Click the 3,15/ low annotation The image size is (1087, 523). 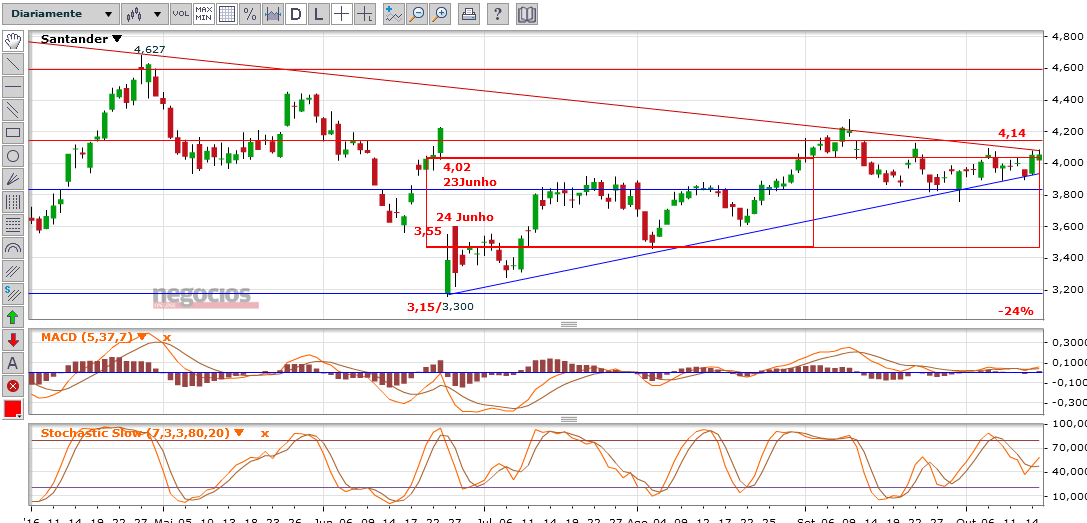pyautogui.click(x=424, y=306)
